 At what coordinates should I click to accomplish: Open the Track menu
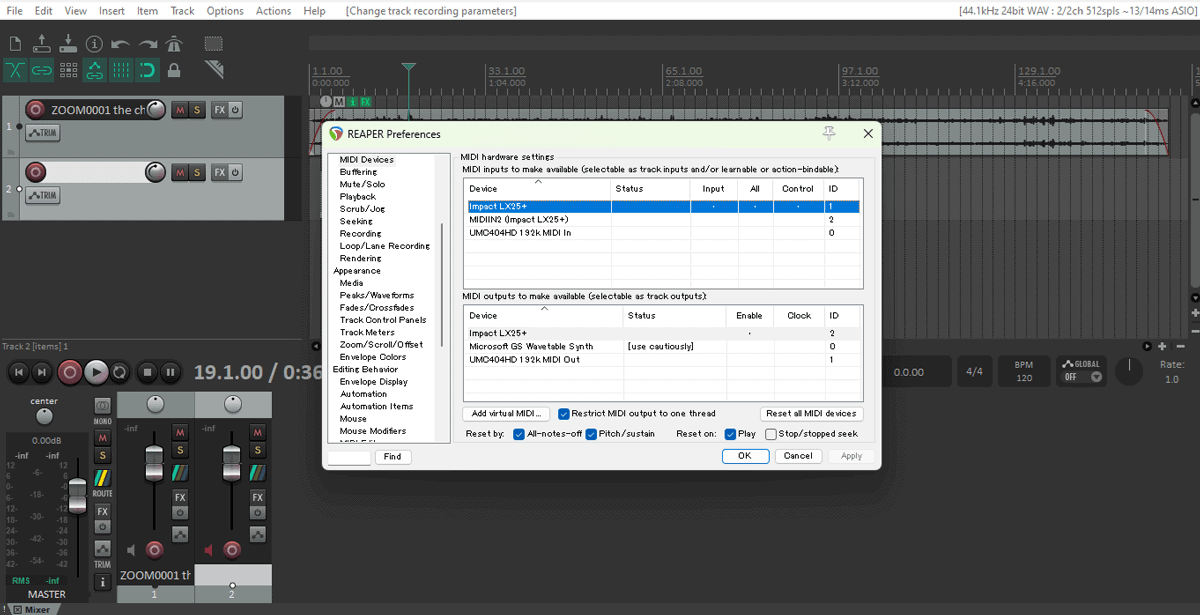[x=182, y=11]
